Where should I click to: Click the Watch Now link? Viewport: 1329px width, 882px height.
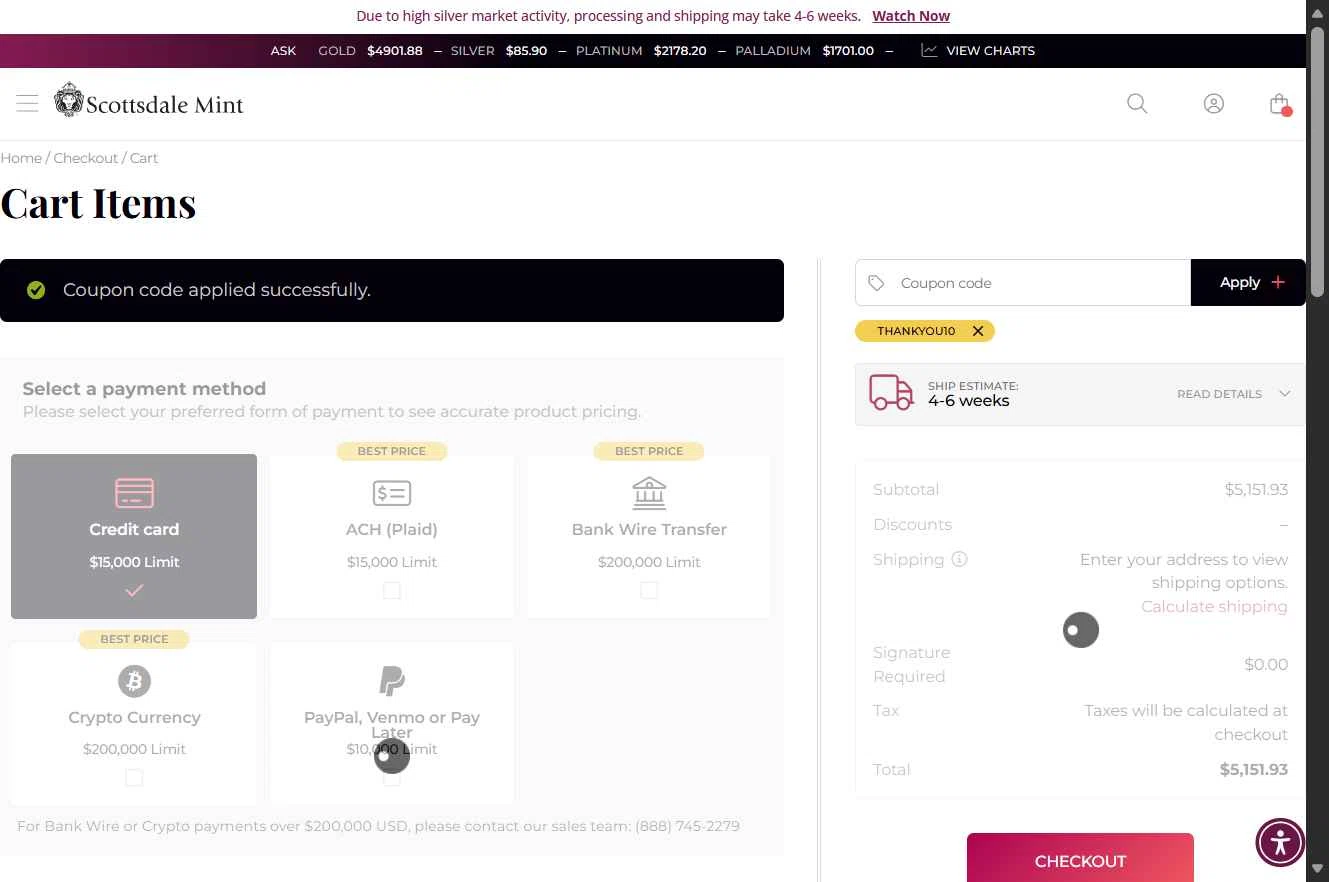(x=911, y=16)
